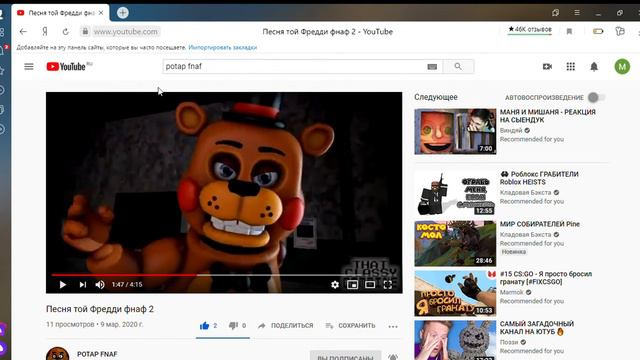Open the on-screen keyboard icon in search
The height and width of the screenshot is (360, 640).
432,67
